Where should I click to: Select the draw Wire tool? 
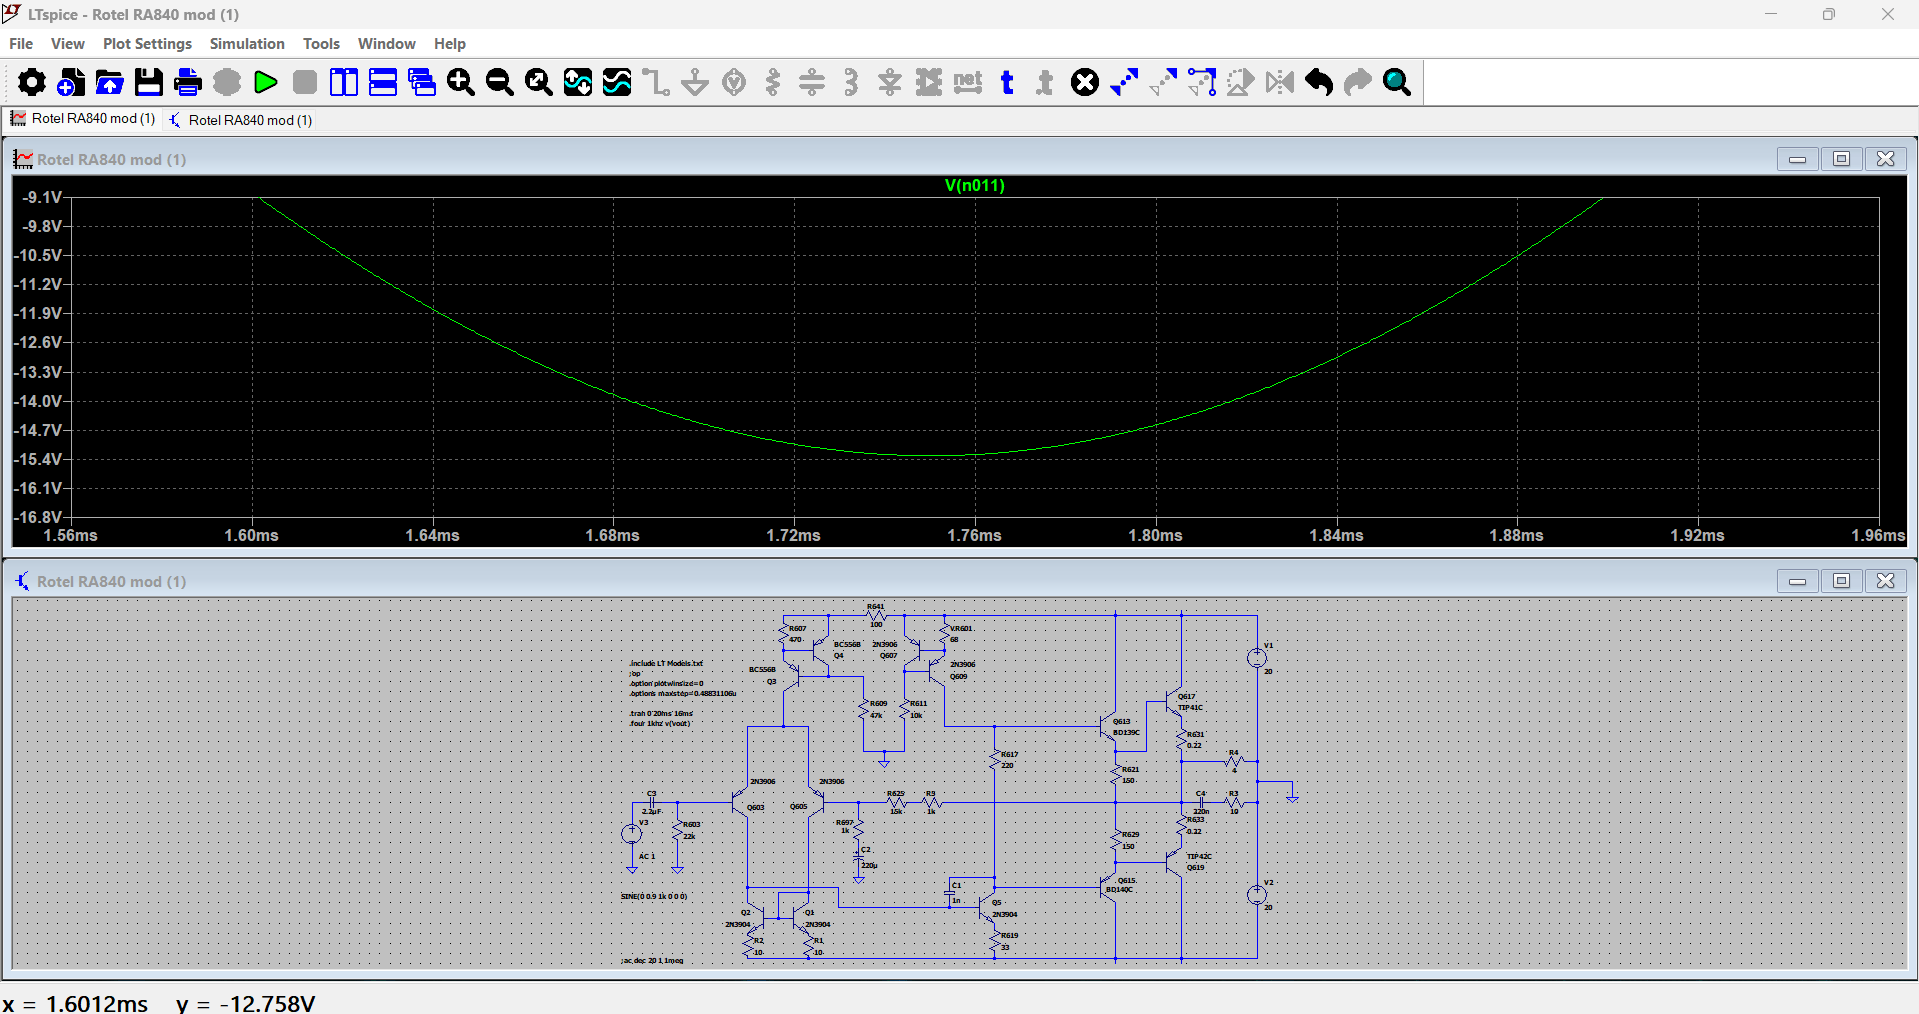pyautogui.click(x=655, y=82)
